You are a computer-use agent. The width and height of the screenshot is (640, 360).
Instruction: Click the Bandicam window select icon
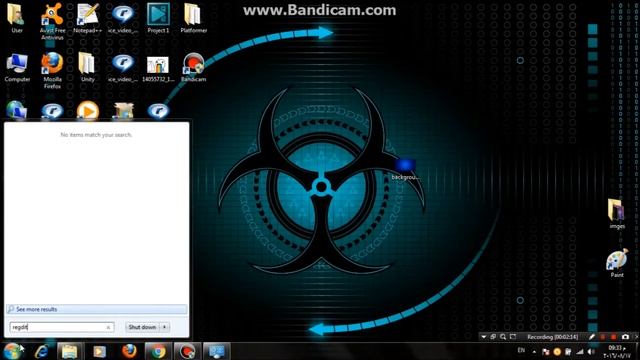click(493, 337)
